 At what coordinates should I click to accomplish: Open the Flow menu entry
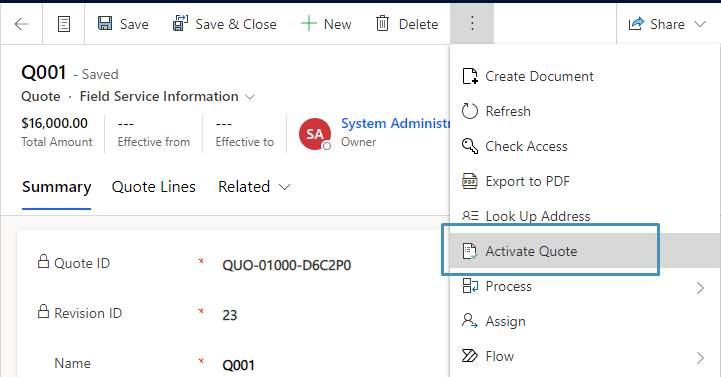coord(585,356)
